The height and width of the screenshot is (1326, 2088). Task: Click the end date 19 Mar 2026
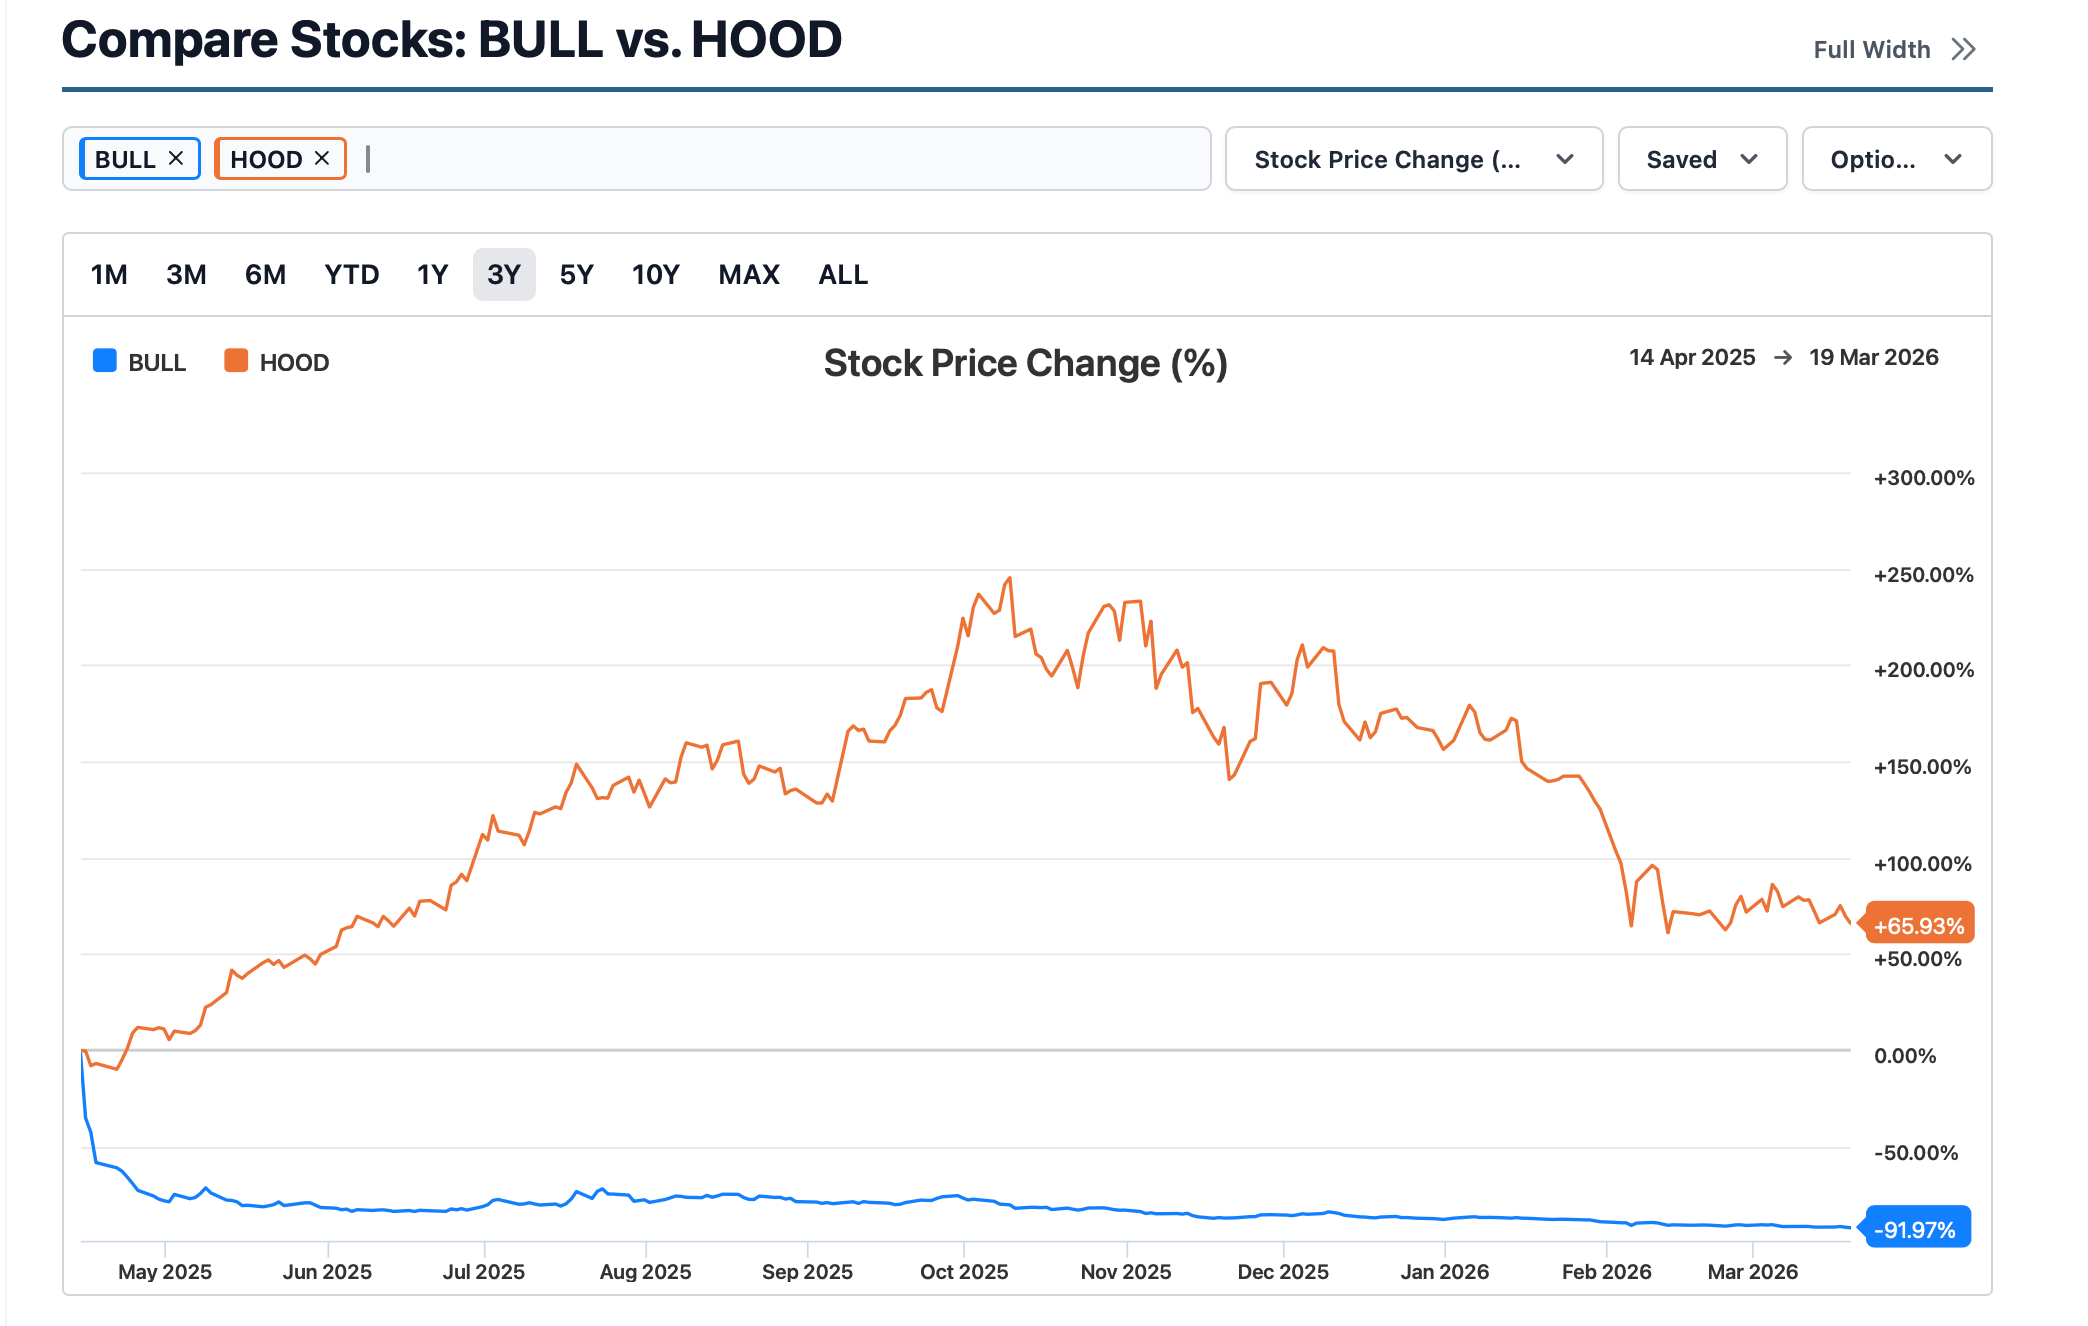click(x=1873, y=358)
